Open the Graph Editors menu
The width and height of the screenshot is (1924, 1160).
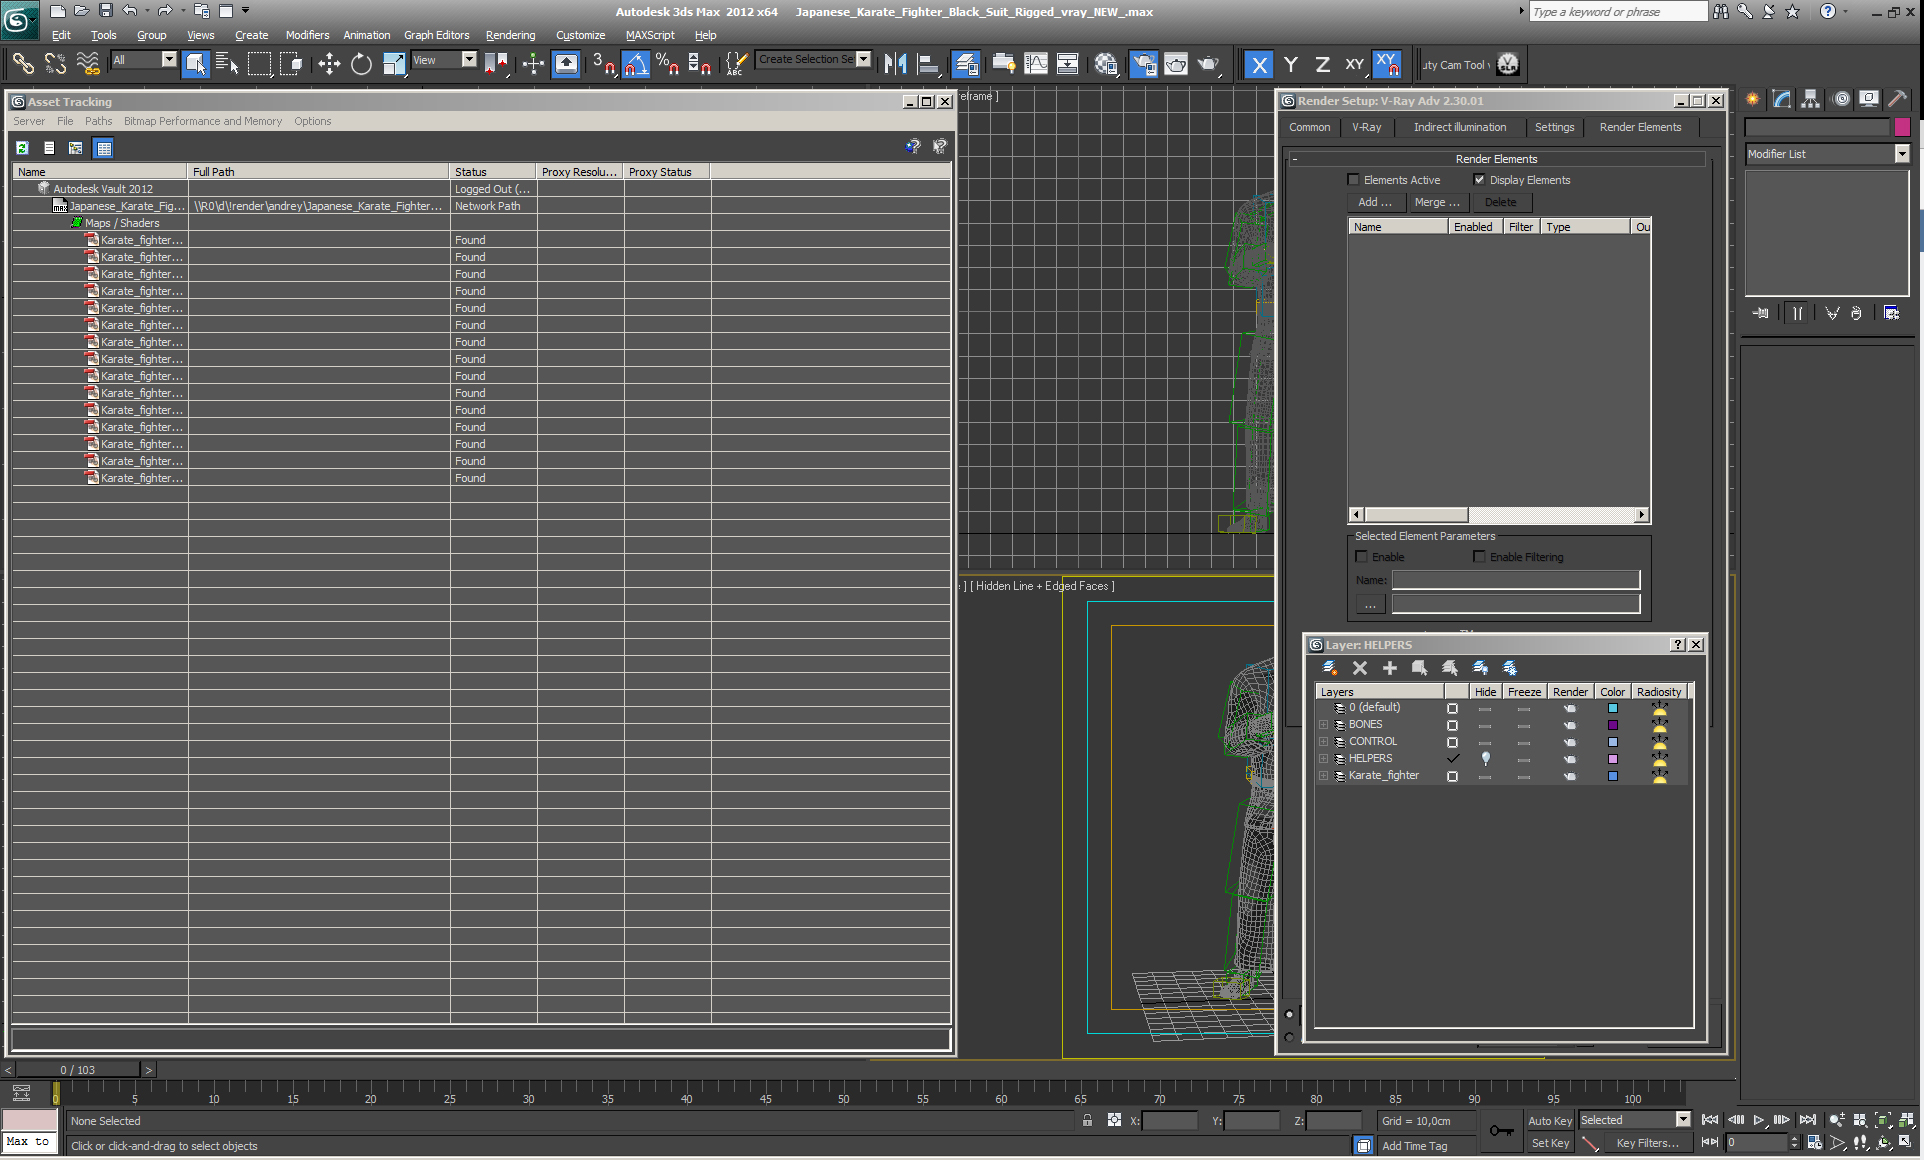click(x=436, y=35)
